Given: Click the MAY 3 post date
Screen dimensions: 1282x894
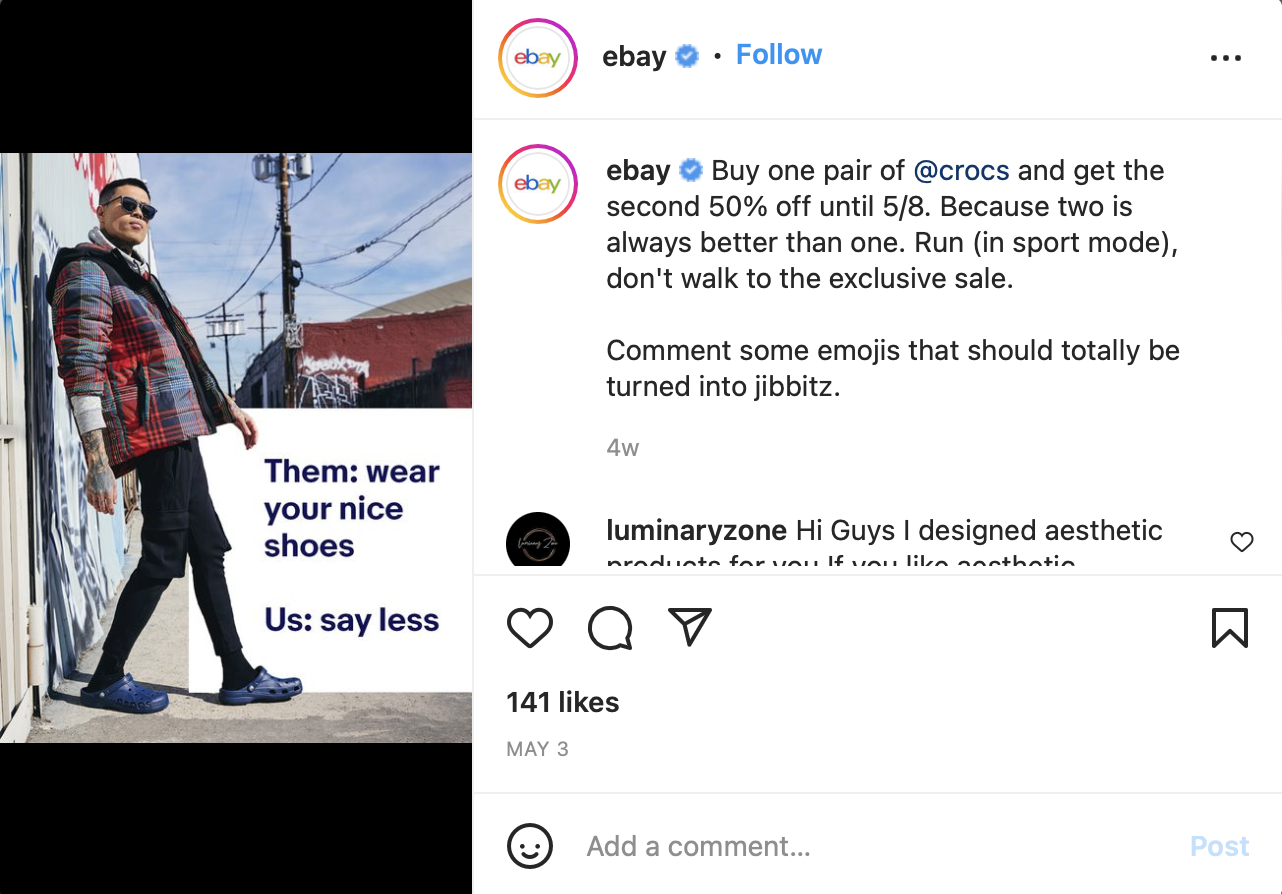Looking at the screenshot, I should [x=537, y=749].
